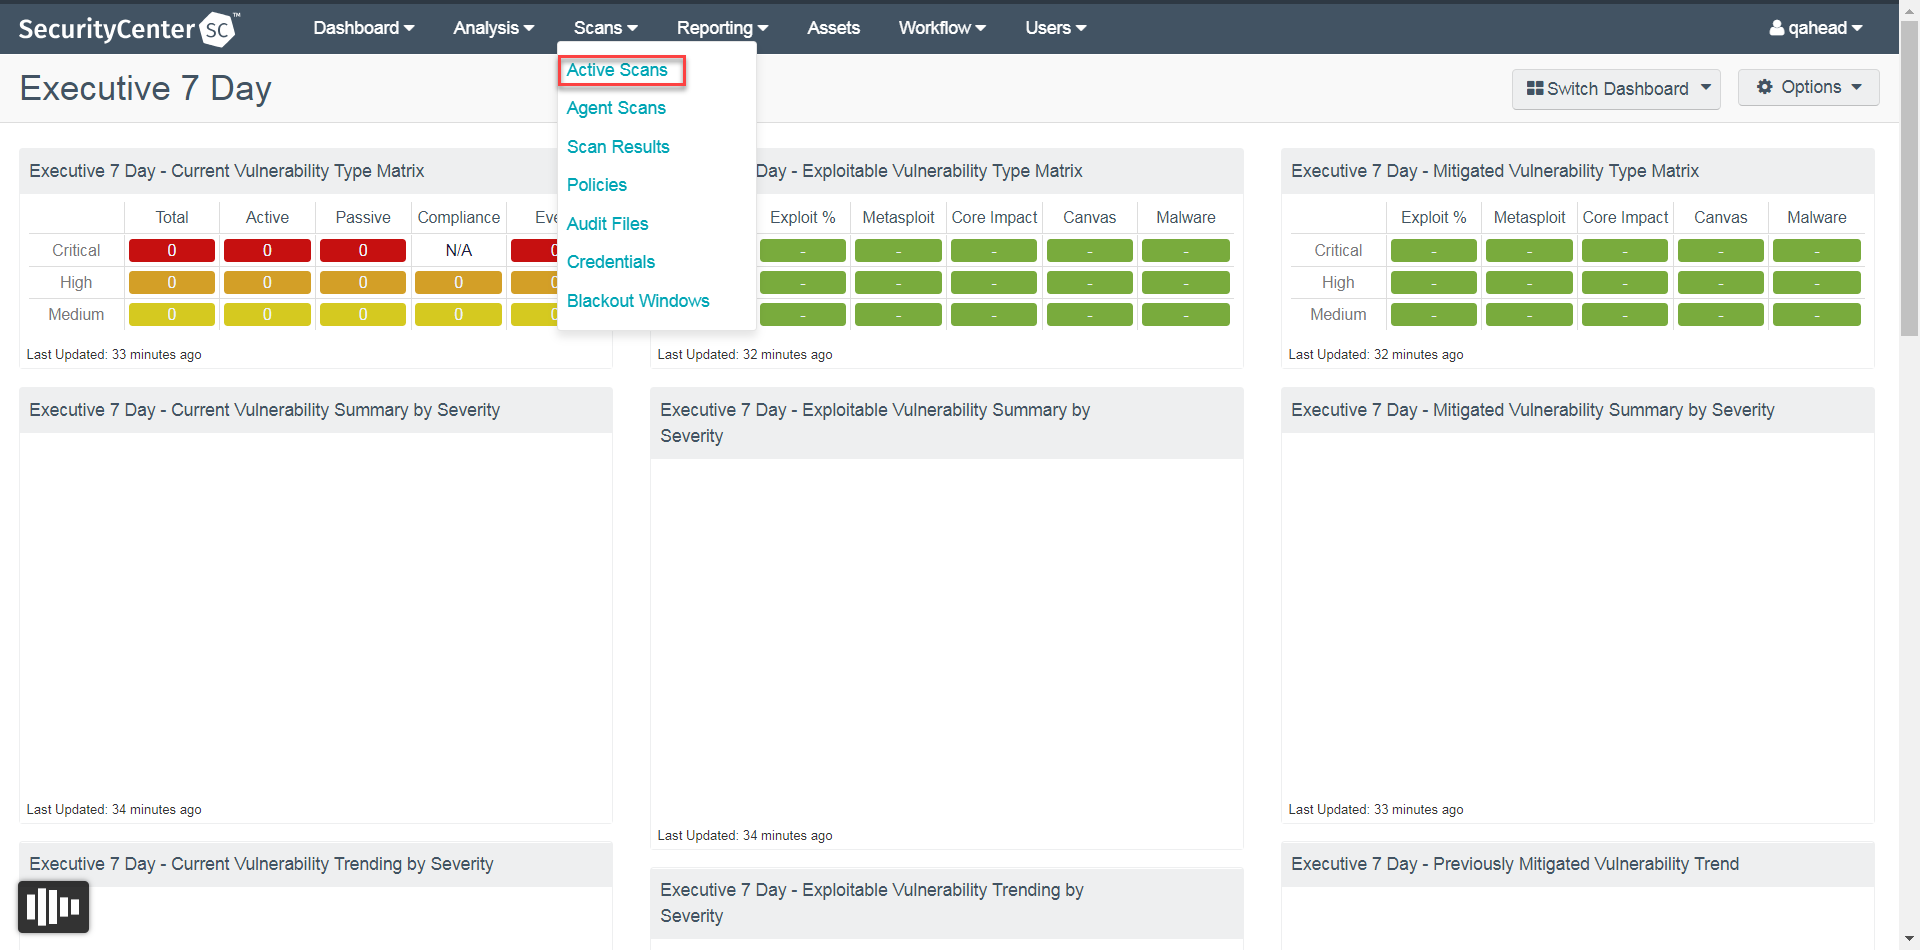Choose Agent Scans menu entry
Screen dimensions: 1920x950
point(616,108)
